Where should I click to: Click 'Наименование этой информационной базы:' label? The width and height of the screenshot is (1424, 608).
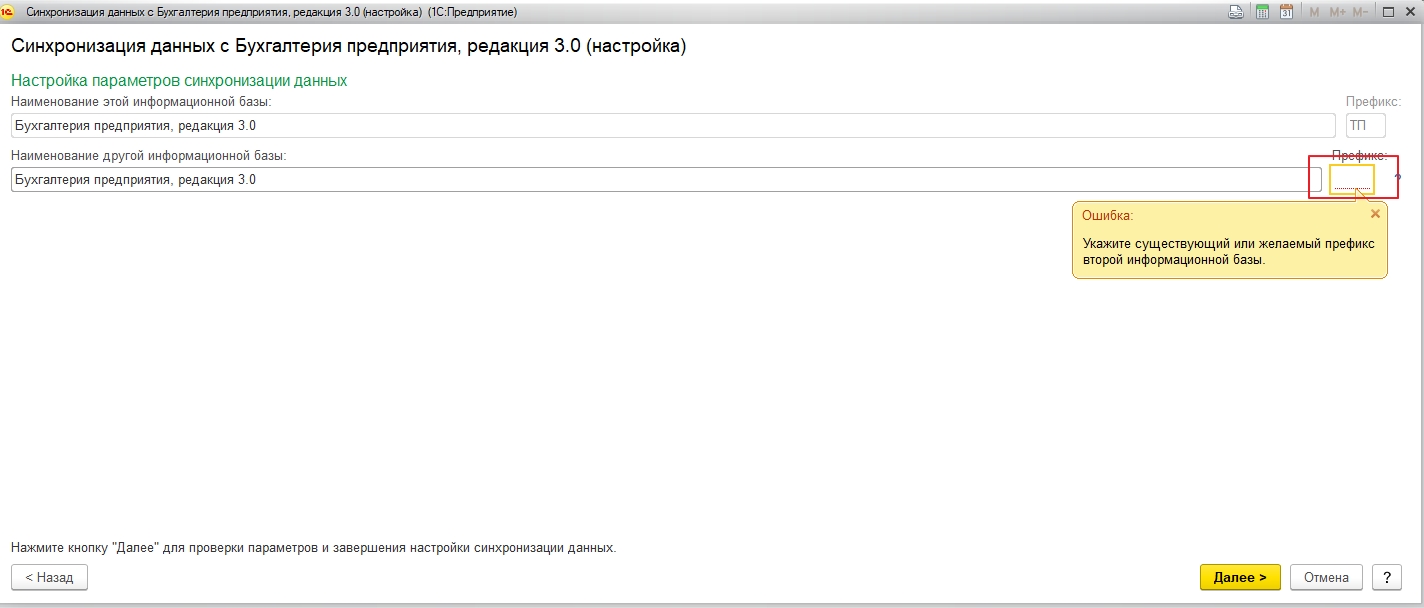142,101
